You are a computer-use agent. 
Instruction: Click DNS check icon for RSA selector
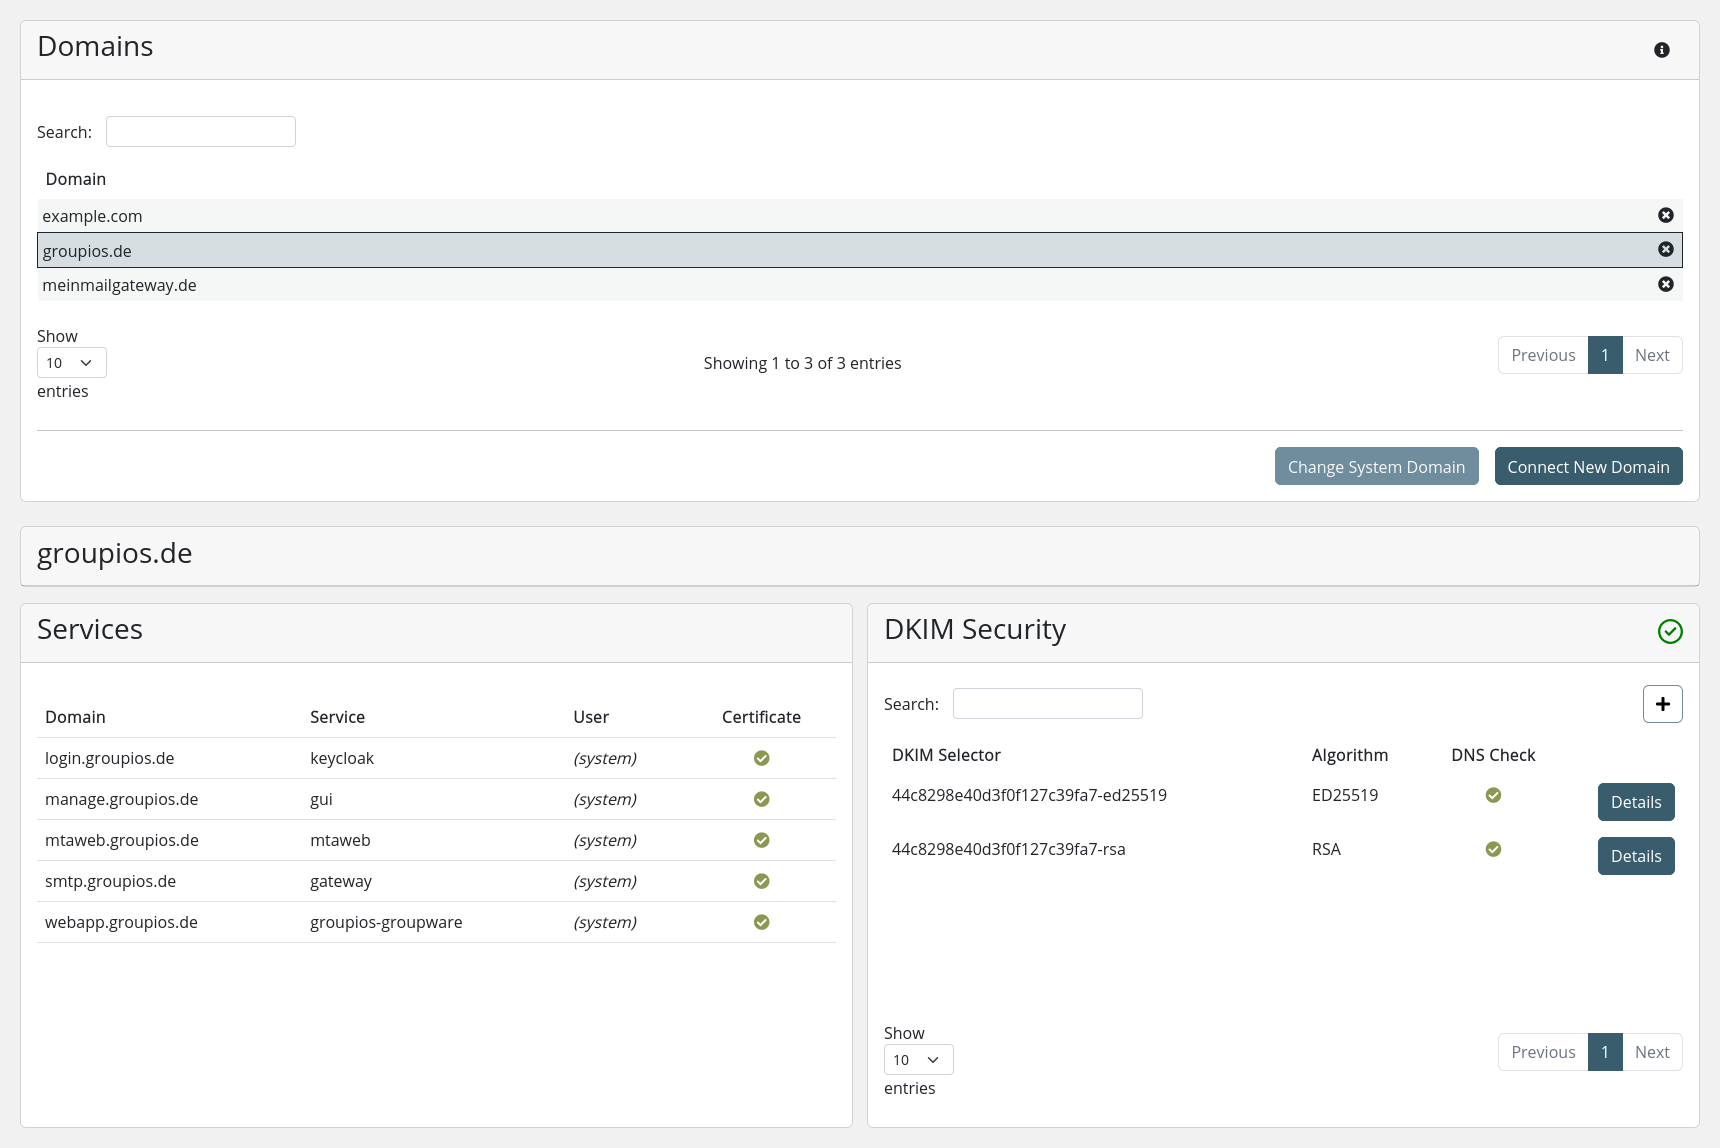coord(1493,849)
